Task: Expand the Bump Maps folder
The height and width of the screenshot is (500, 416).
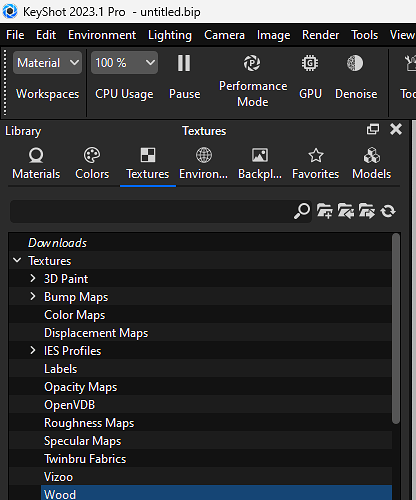Action: [x=33, y=296]
